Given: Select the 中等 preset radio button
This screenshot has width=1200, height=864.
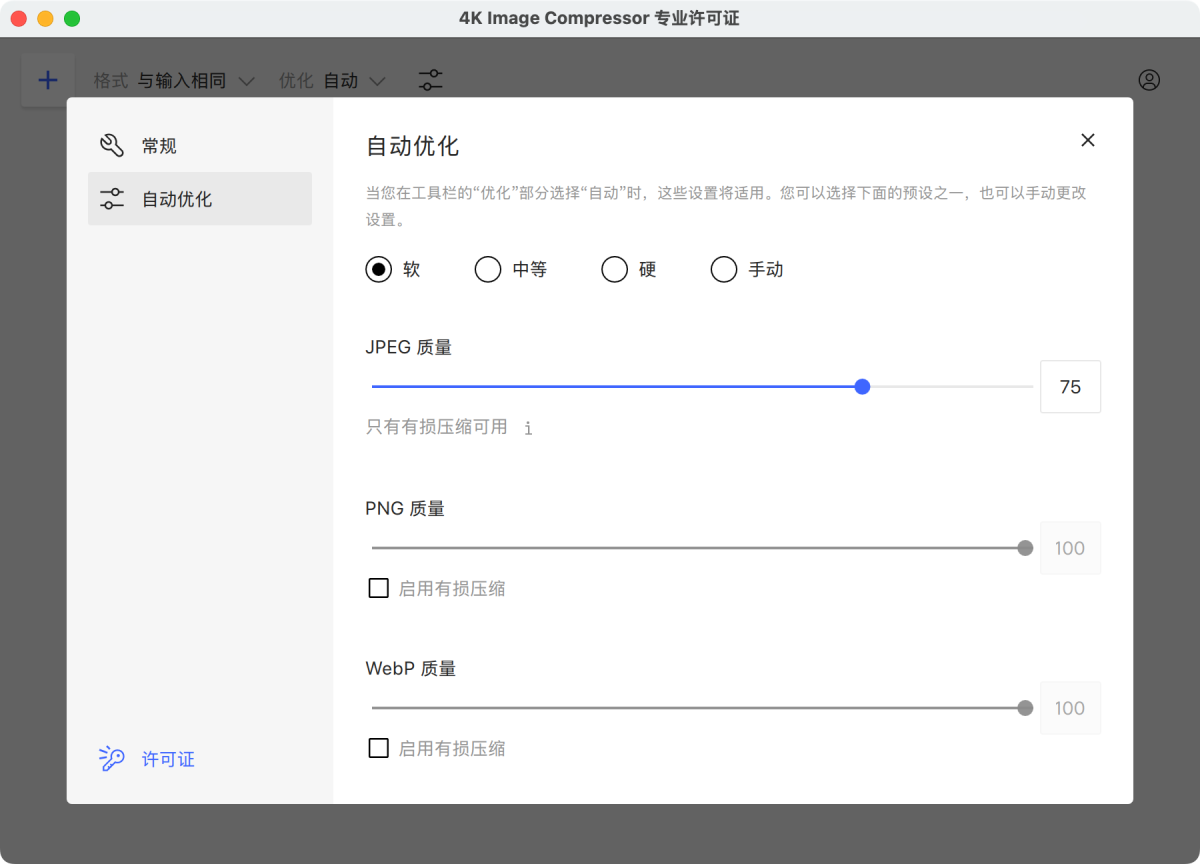Looking at the screenshot, I should tap(488, 269).
